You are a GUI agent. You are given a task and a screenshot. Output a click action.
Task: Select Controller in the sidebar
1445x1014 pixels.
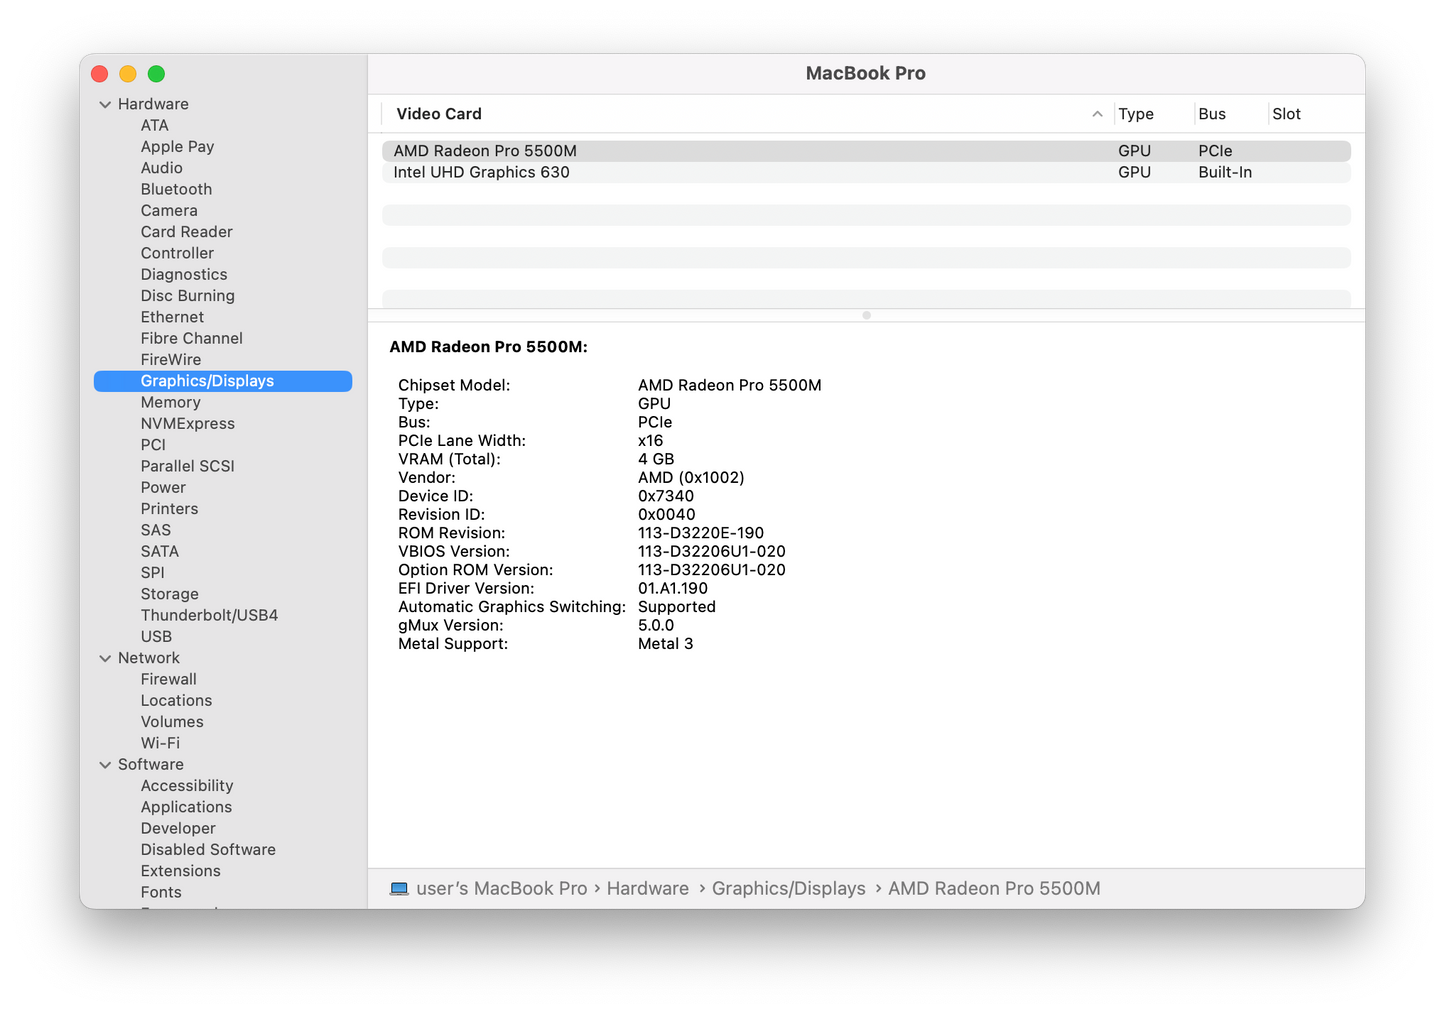point(177,253)
